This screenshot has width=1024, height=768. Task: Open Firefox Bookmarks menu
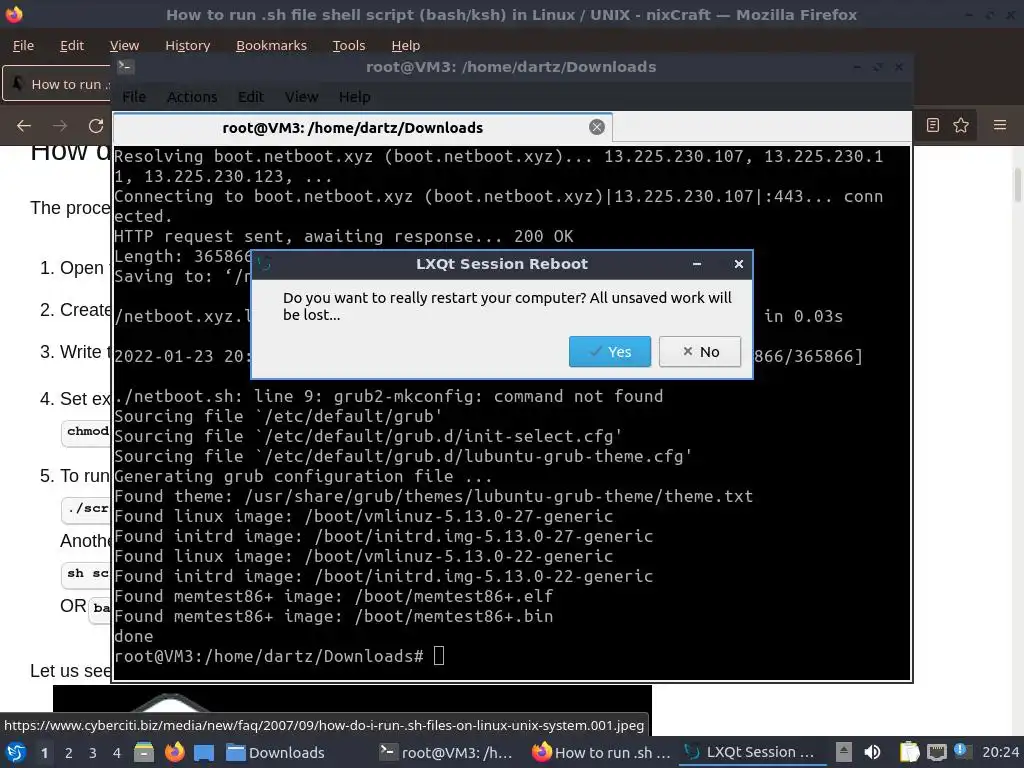point(271,45)
